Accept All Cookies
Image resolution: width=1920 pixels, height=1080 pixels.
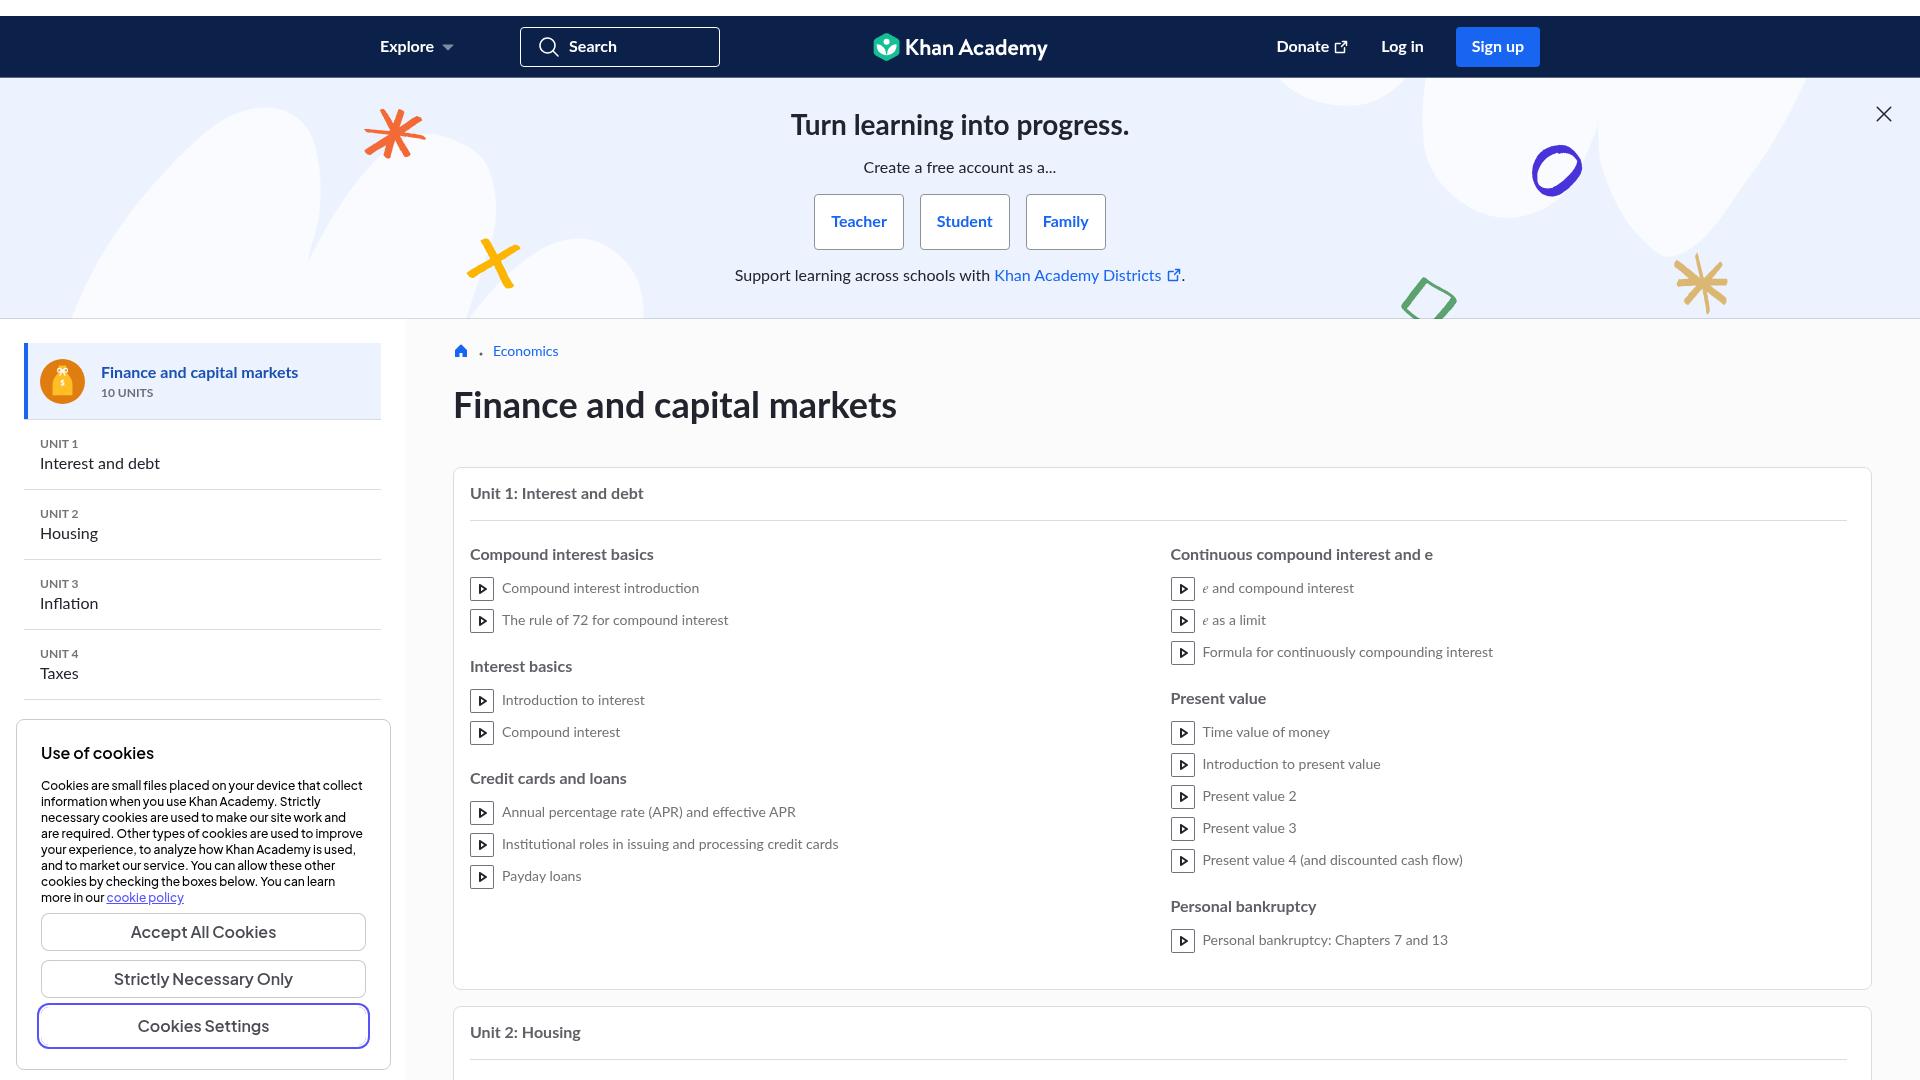click(x=203, y=932)
